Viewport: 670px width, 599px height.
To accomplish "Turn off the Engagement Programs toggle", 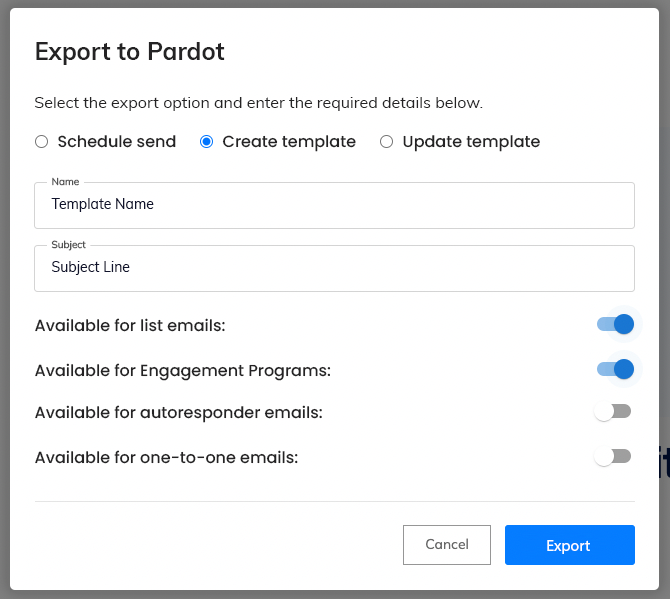I will (614, 370).
